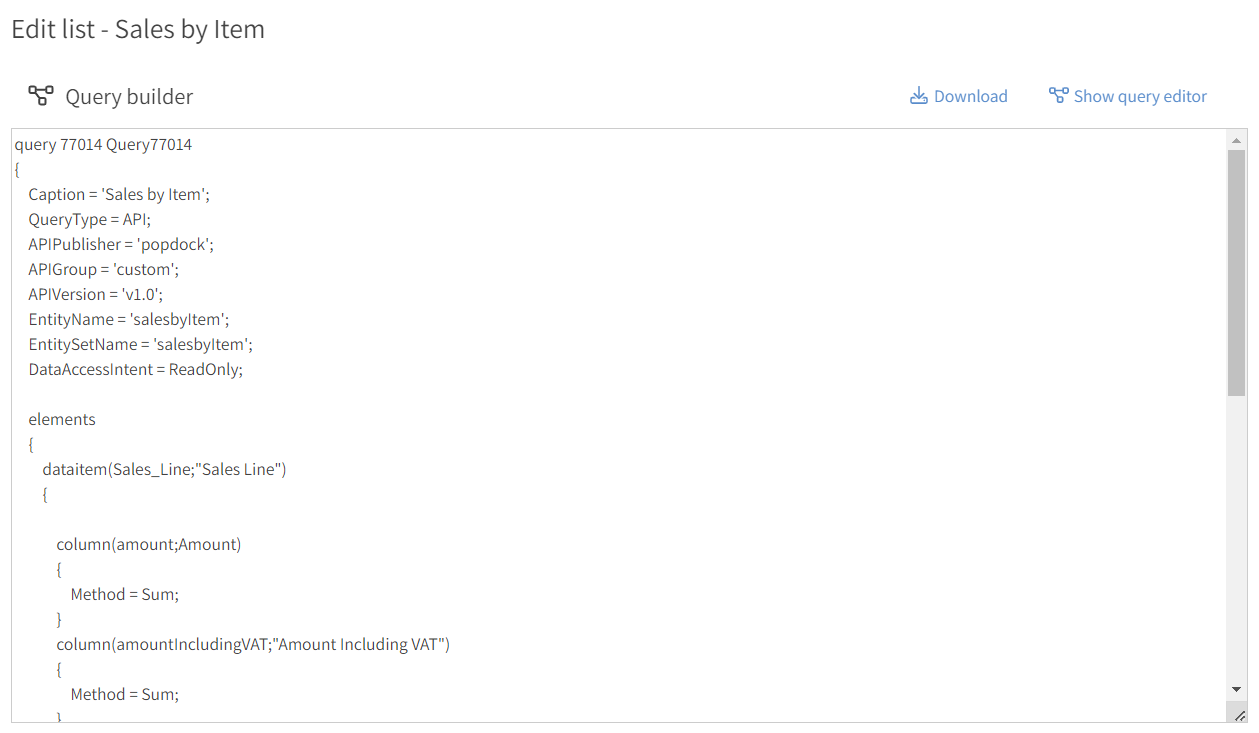Click the 'Query builder' heading text
The image size is (1259, 733).
pyautogui.click(x=129, y=97)
